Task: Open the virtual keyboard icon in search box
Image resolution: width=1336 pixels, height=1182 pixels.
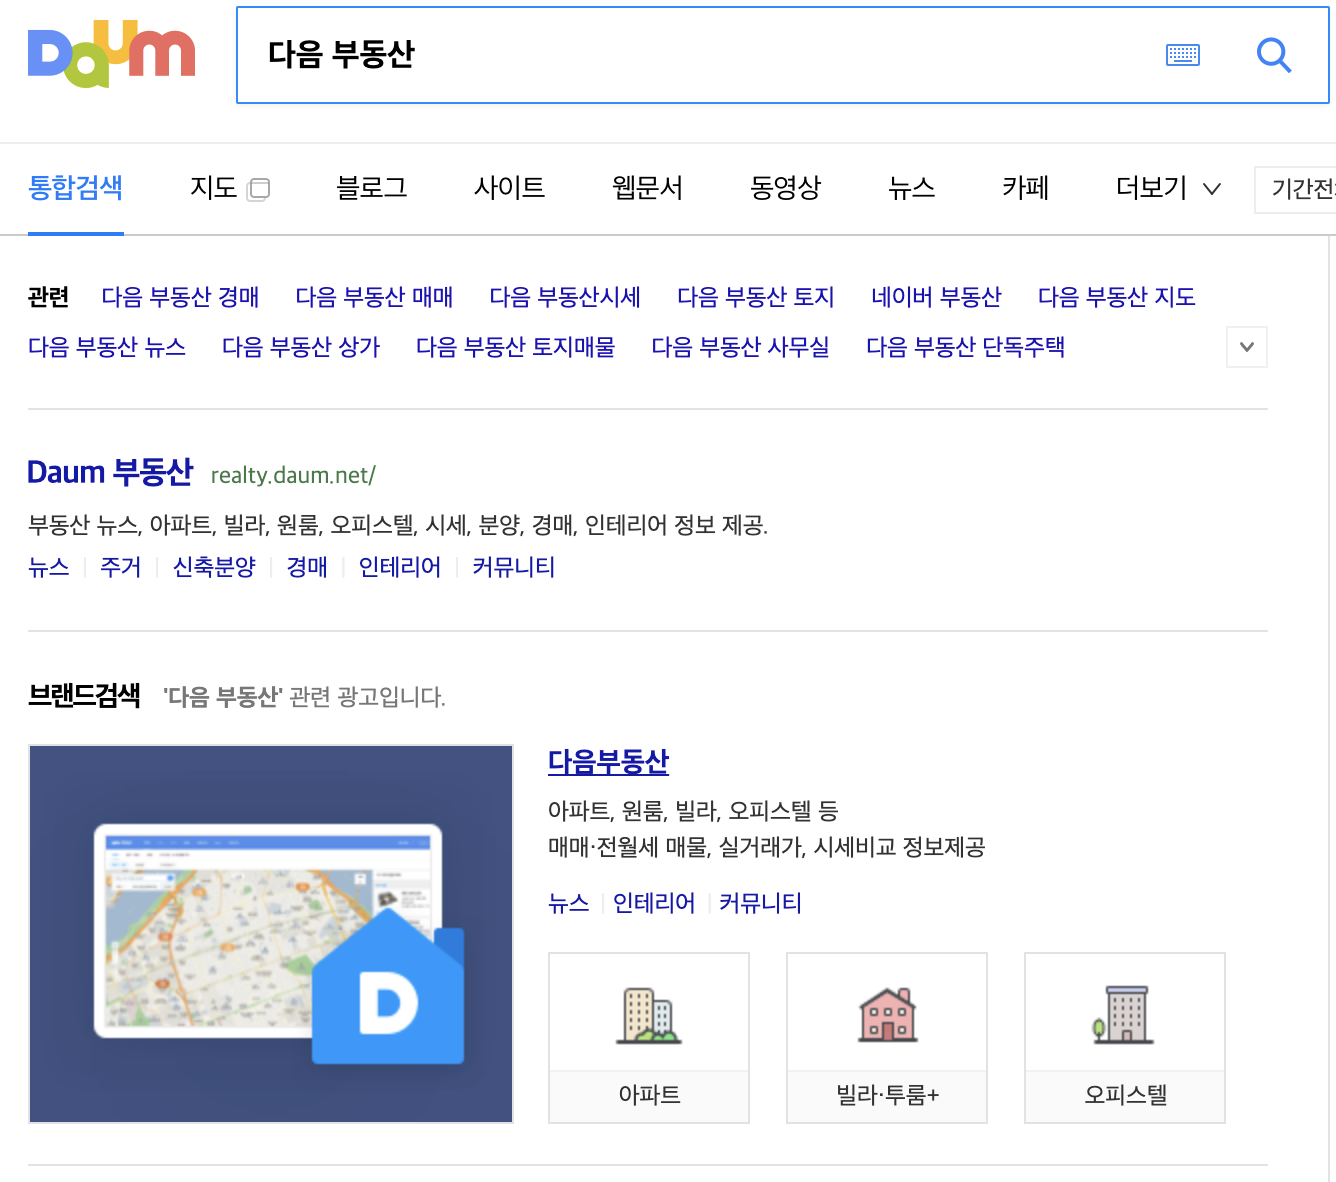Action: coord(1183,55)
